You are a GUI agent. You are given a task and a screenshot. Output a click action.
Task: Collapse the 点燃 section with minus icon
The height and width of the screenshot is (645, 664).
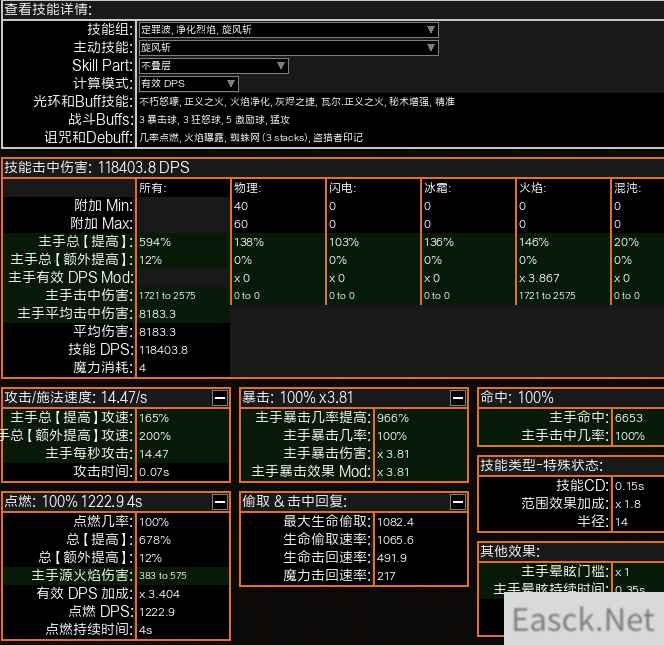click(x=219, y=501)
